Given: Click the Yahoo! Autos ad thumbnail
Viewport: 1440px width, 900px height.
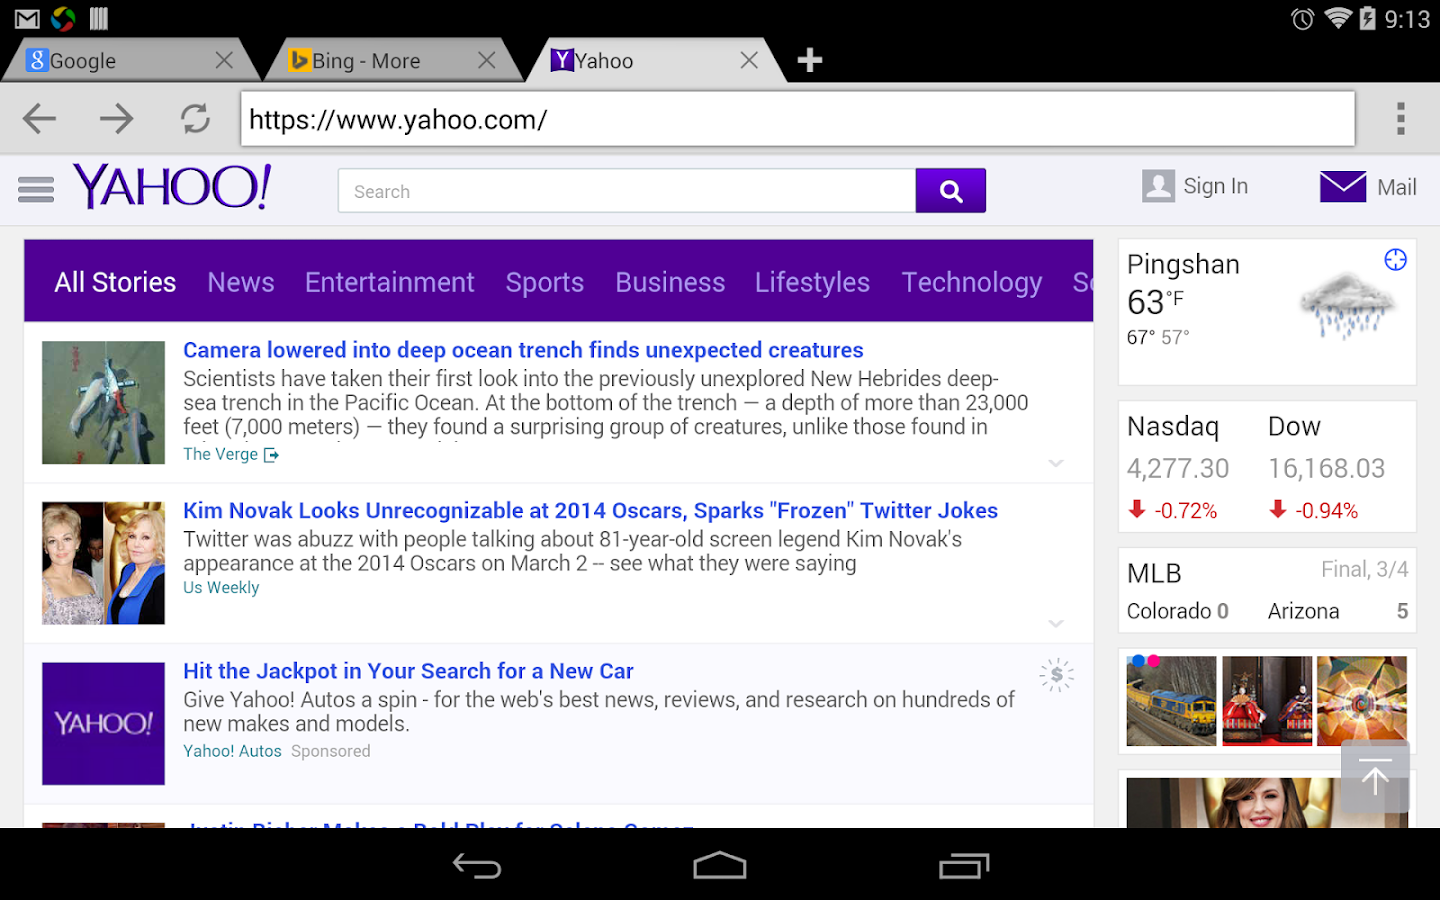Looking at the screenshot, I should (103, 723).
